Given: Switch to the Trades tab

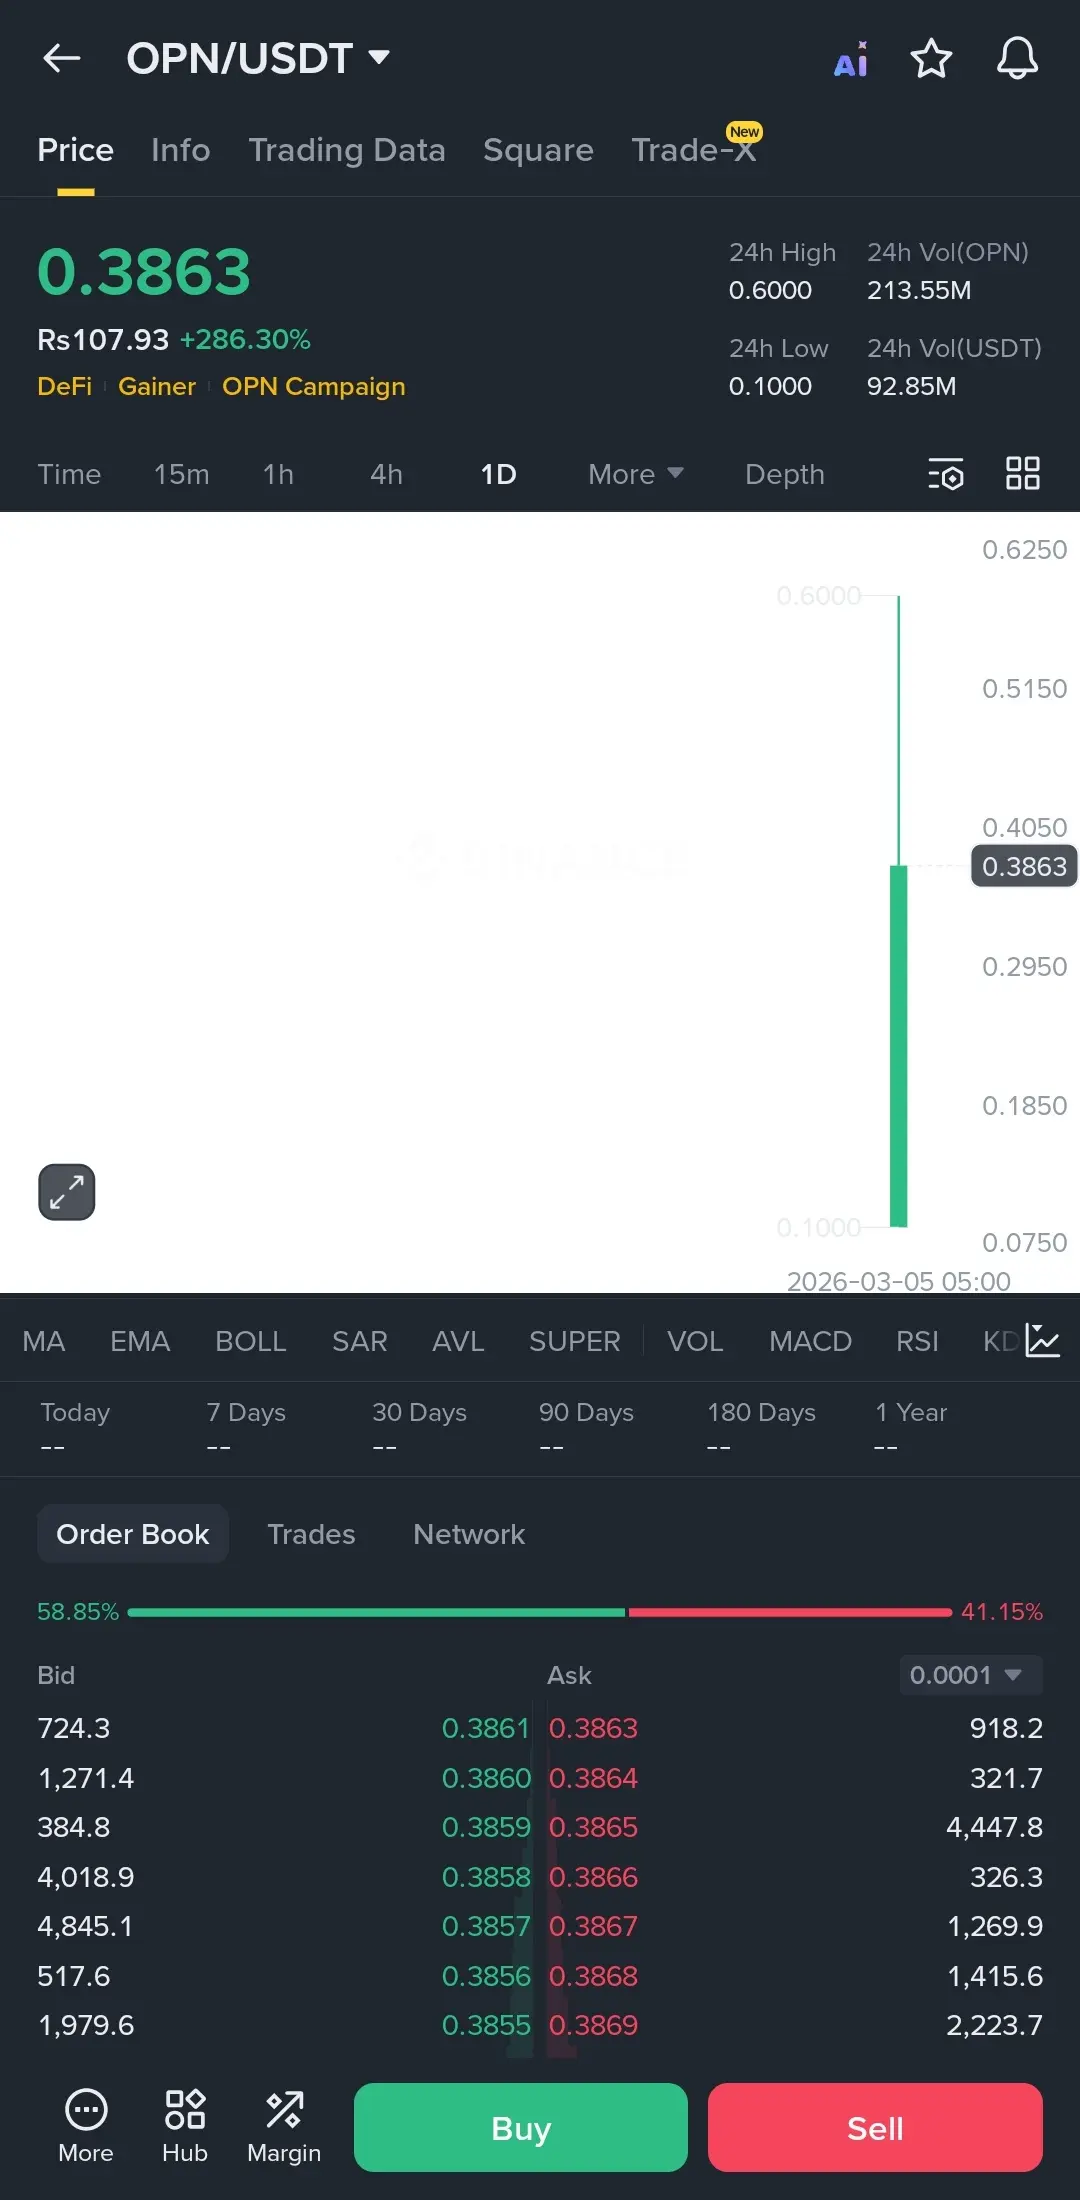Looking at the screenshot, I should click(311, 1534).
